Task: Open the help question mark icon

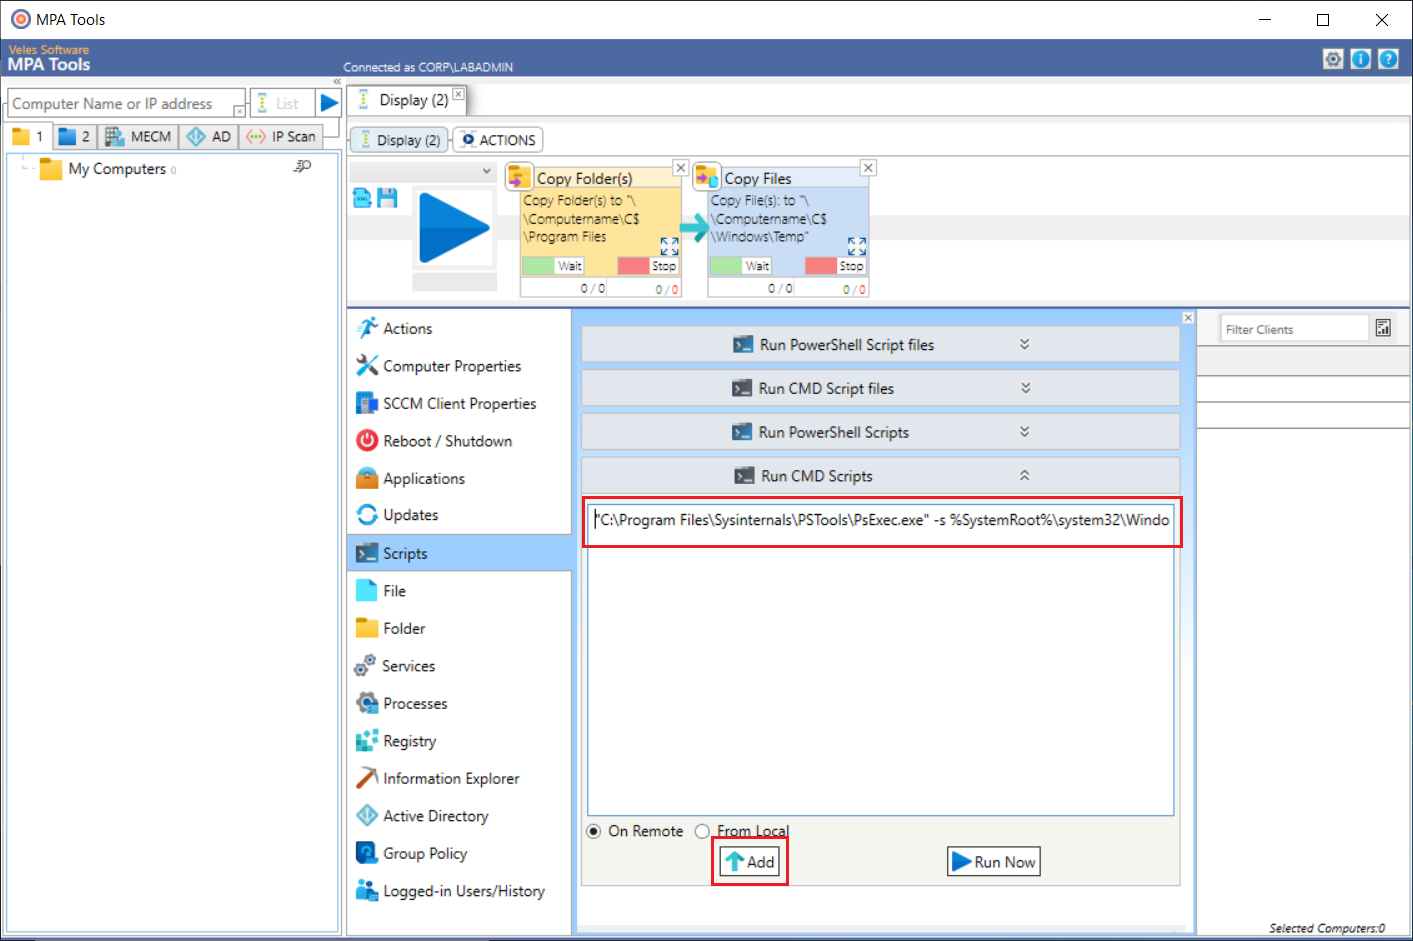Action: 1388,59
